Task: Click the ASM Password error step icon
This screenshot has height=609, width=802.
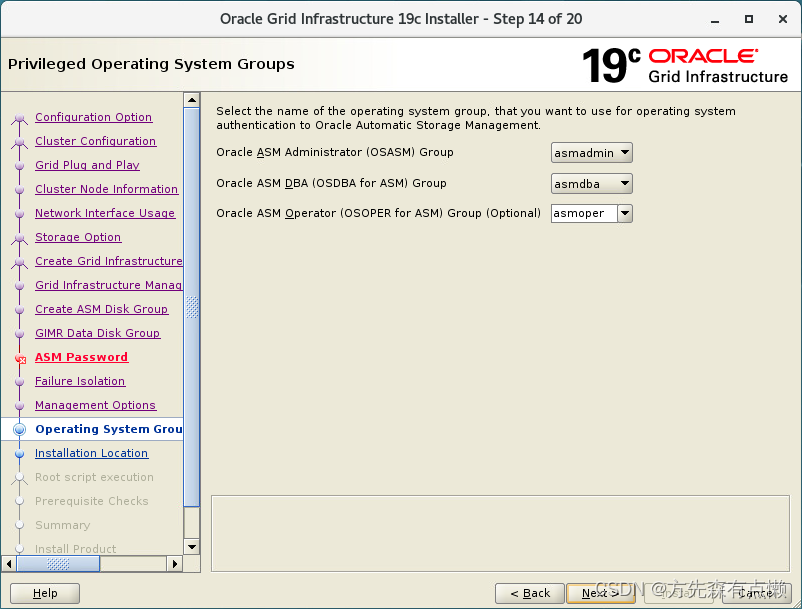Action: point(20,359)
